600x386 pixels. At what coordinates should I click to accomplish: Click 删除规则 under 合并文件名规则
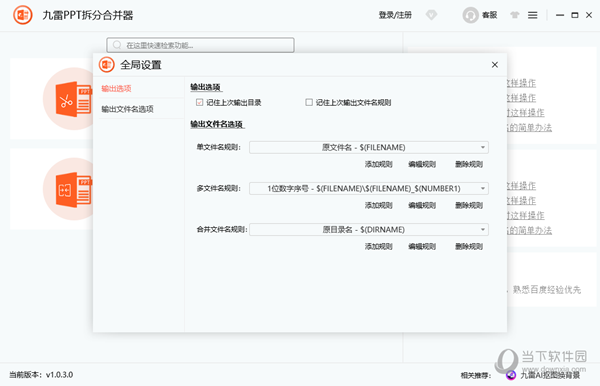coord(469,247)
